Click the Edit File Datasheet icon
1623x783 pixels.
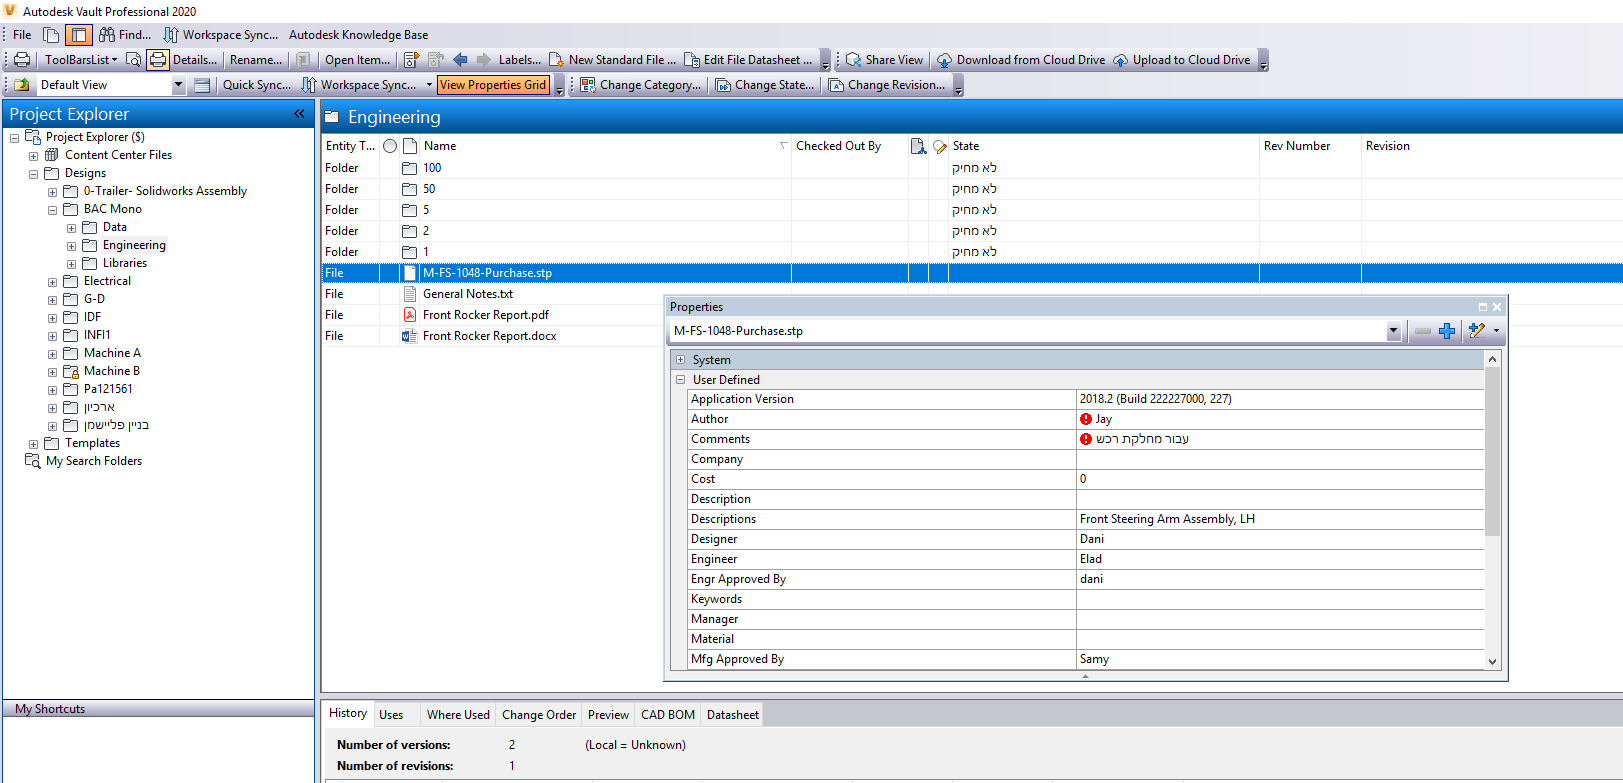(692, 60)
